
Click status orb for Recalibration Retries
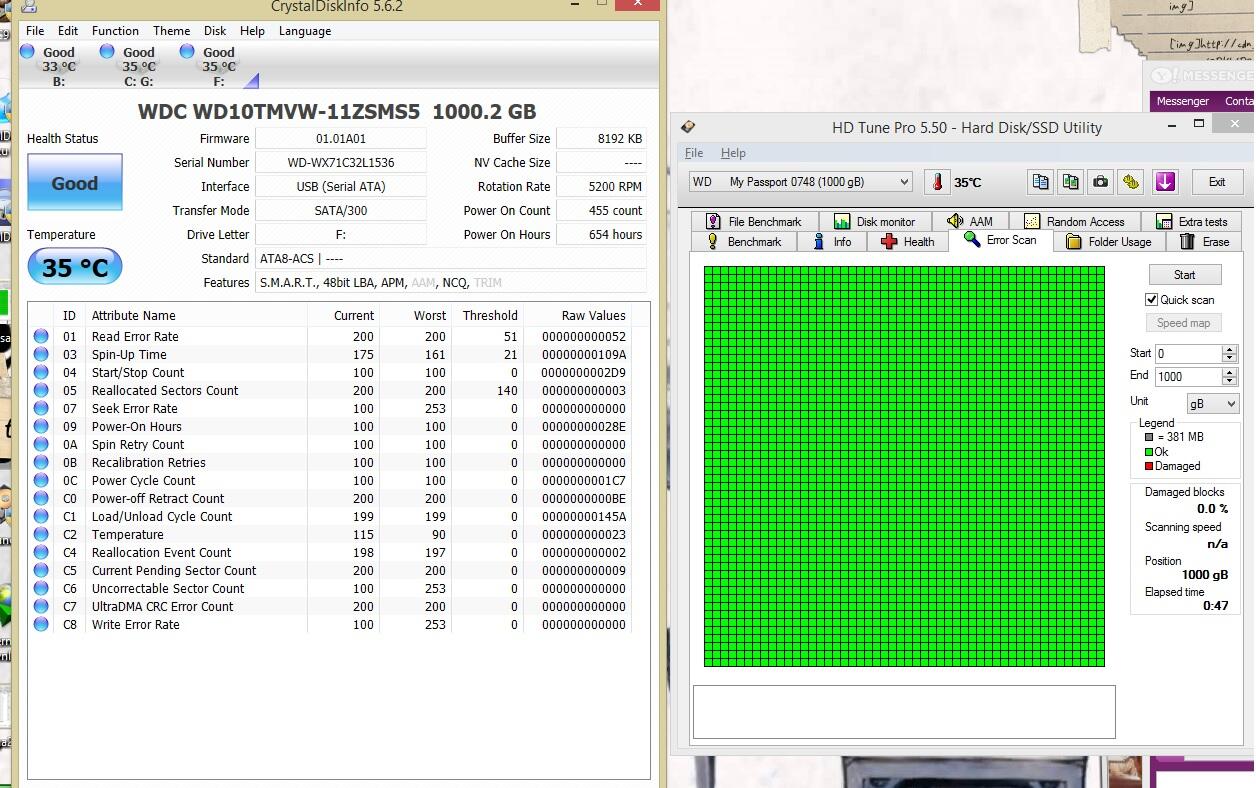[41, 463]
